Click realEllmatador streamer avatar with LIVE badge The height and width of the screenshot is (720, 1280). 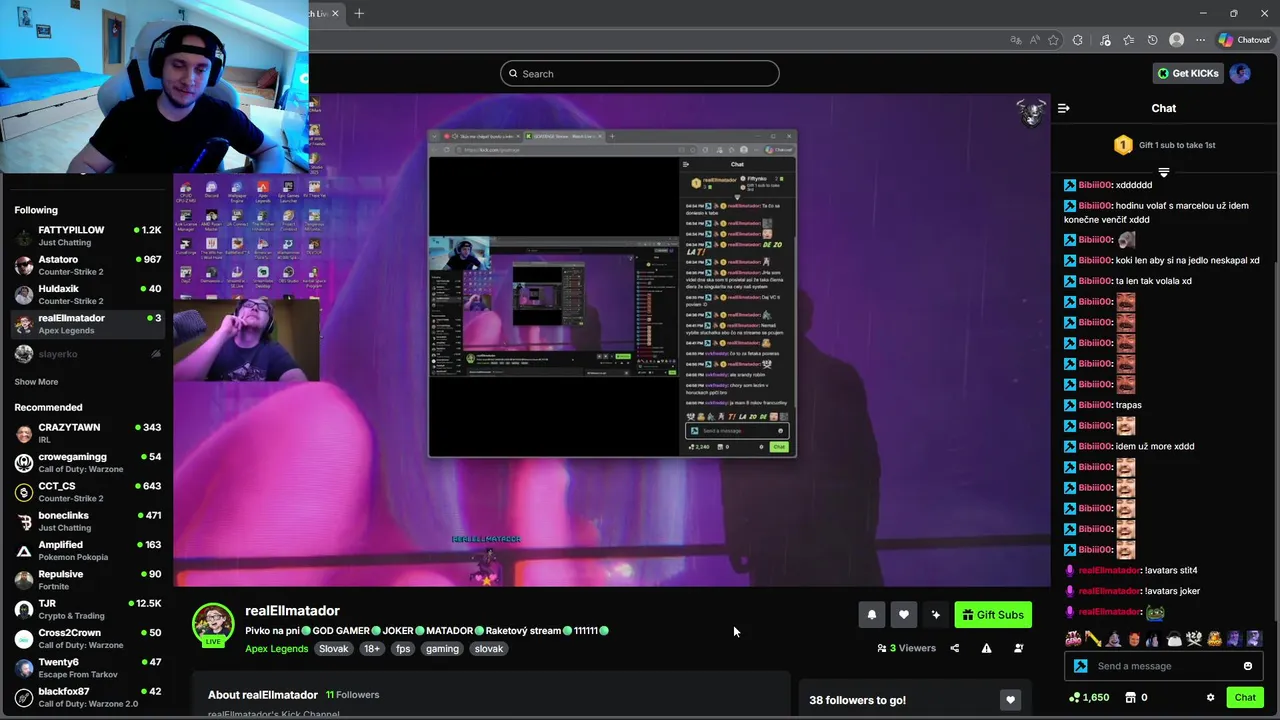point(213,625)
